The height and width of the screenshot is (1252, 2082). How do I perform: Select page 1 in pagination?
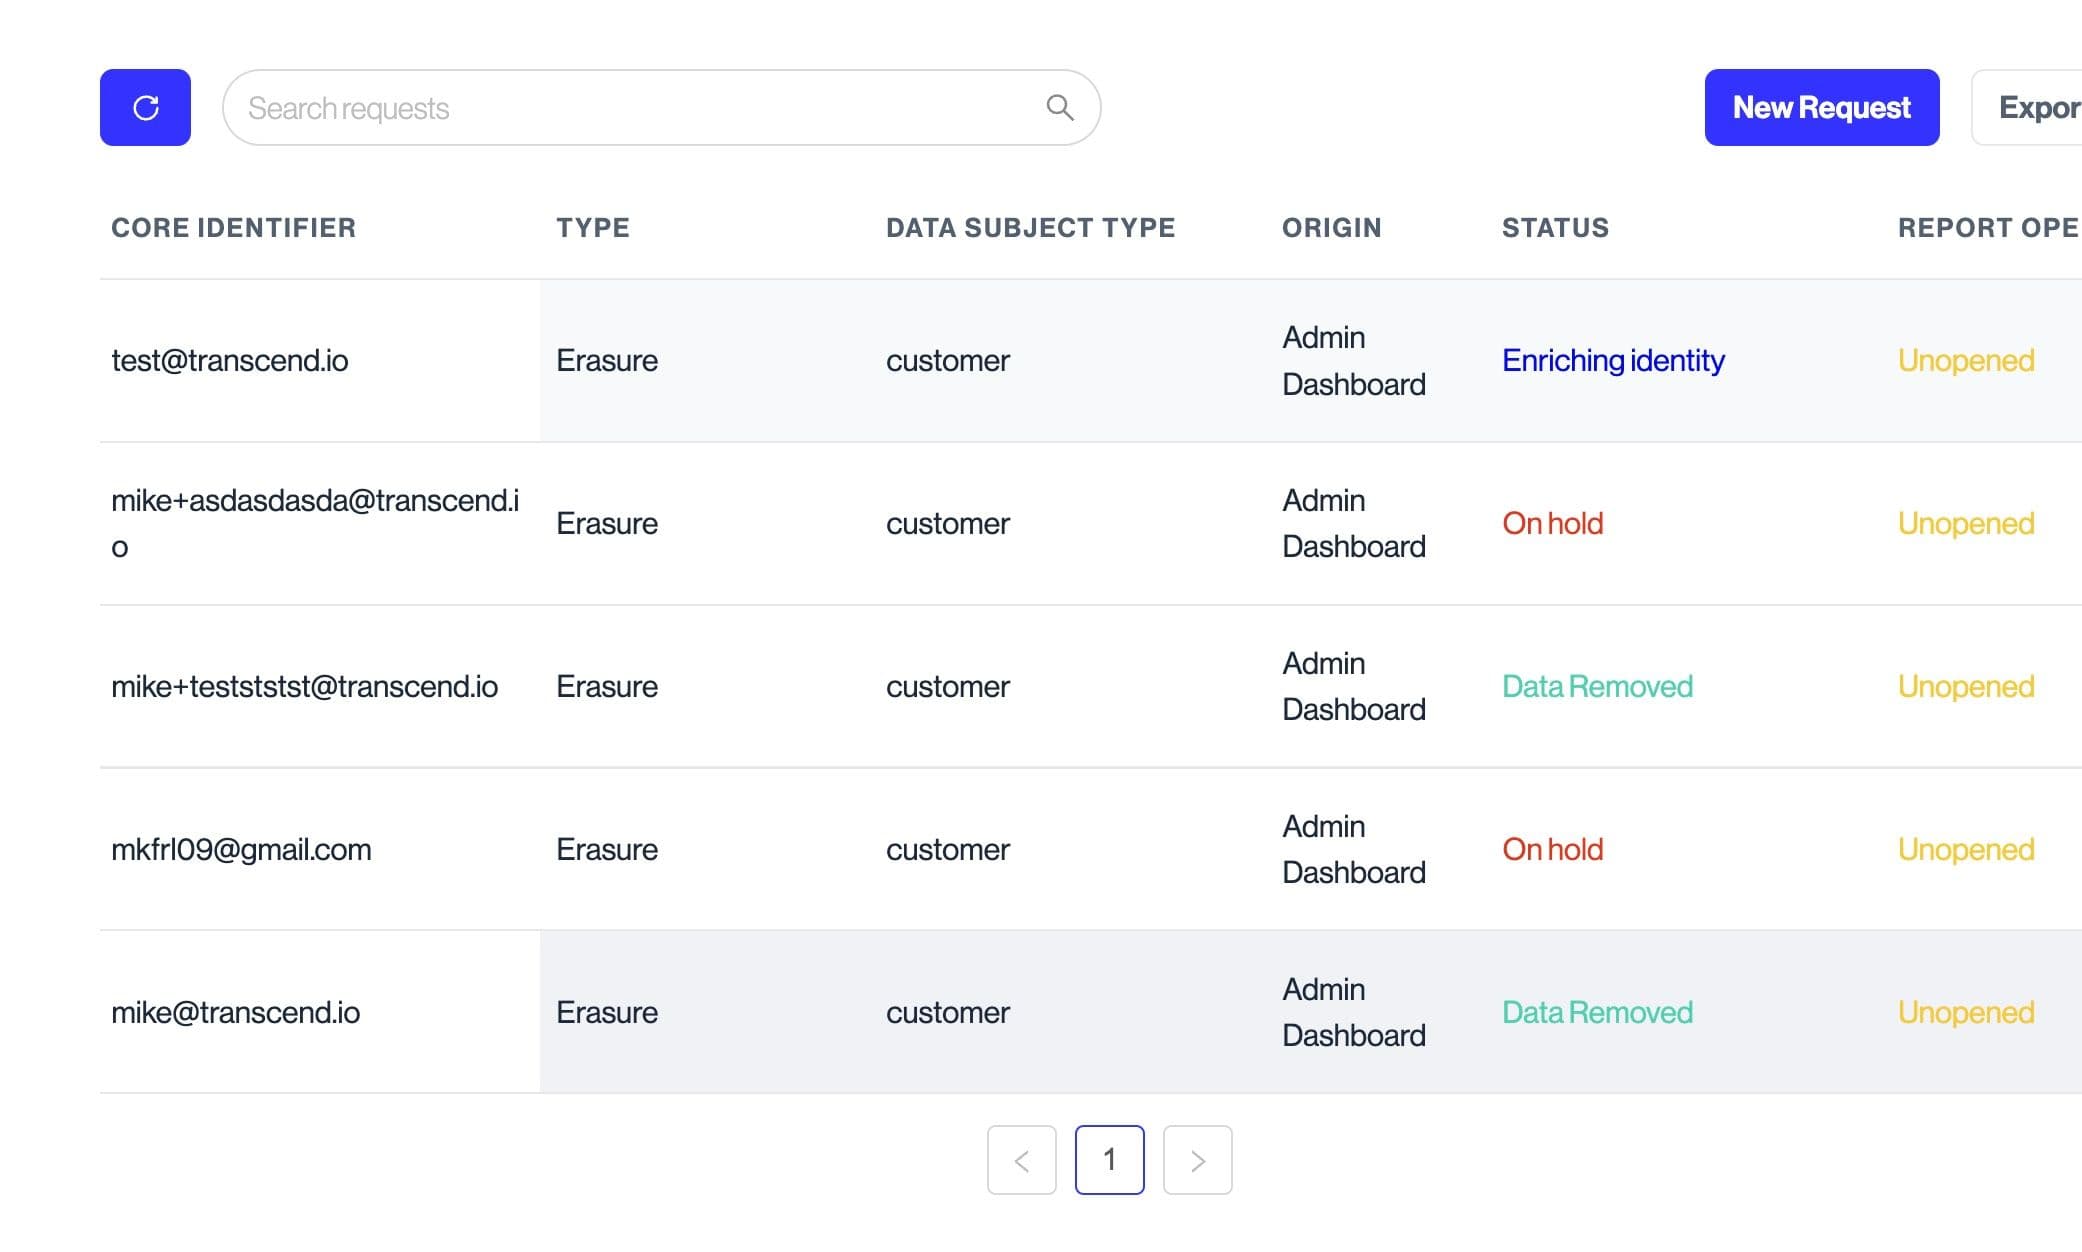pyautogui.click(x=1109, y=1160)
